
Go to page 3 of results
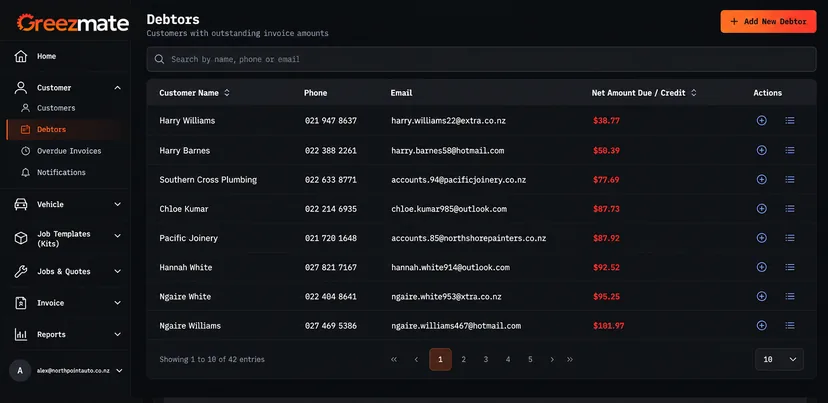(485, 359)
